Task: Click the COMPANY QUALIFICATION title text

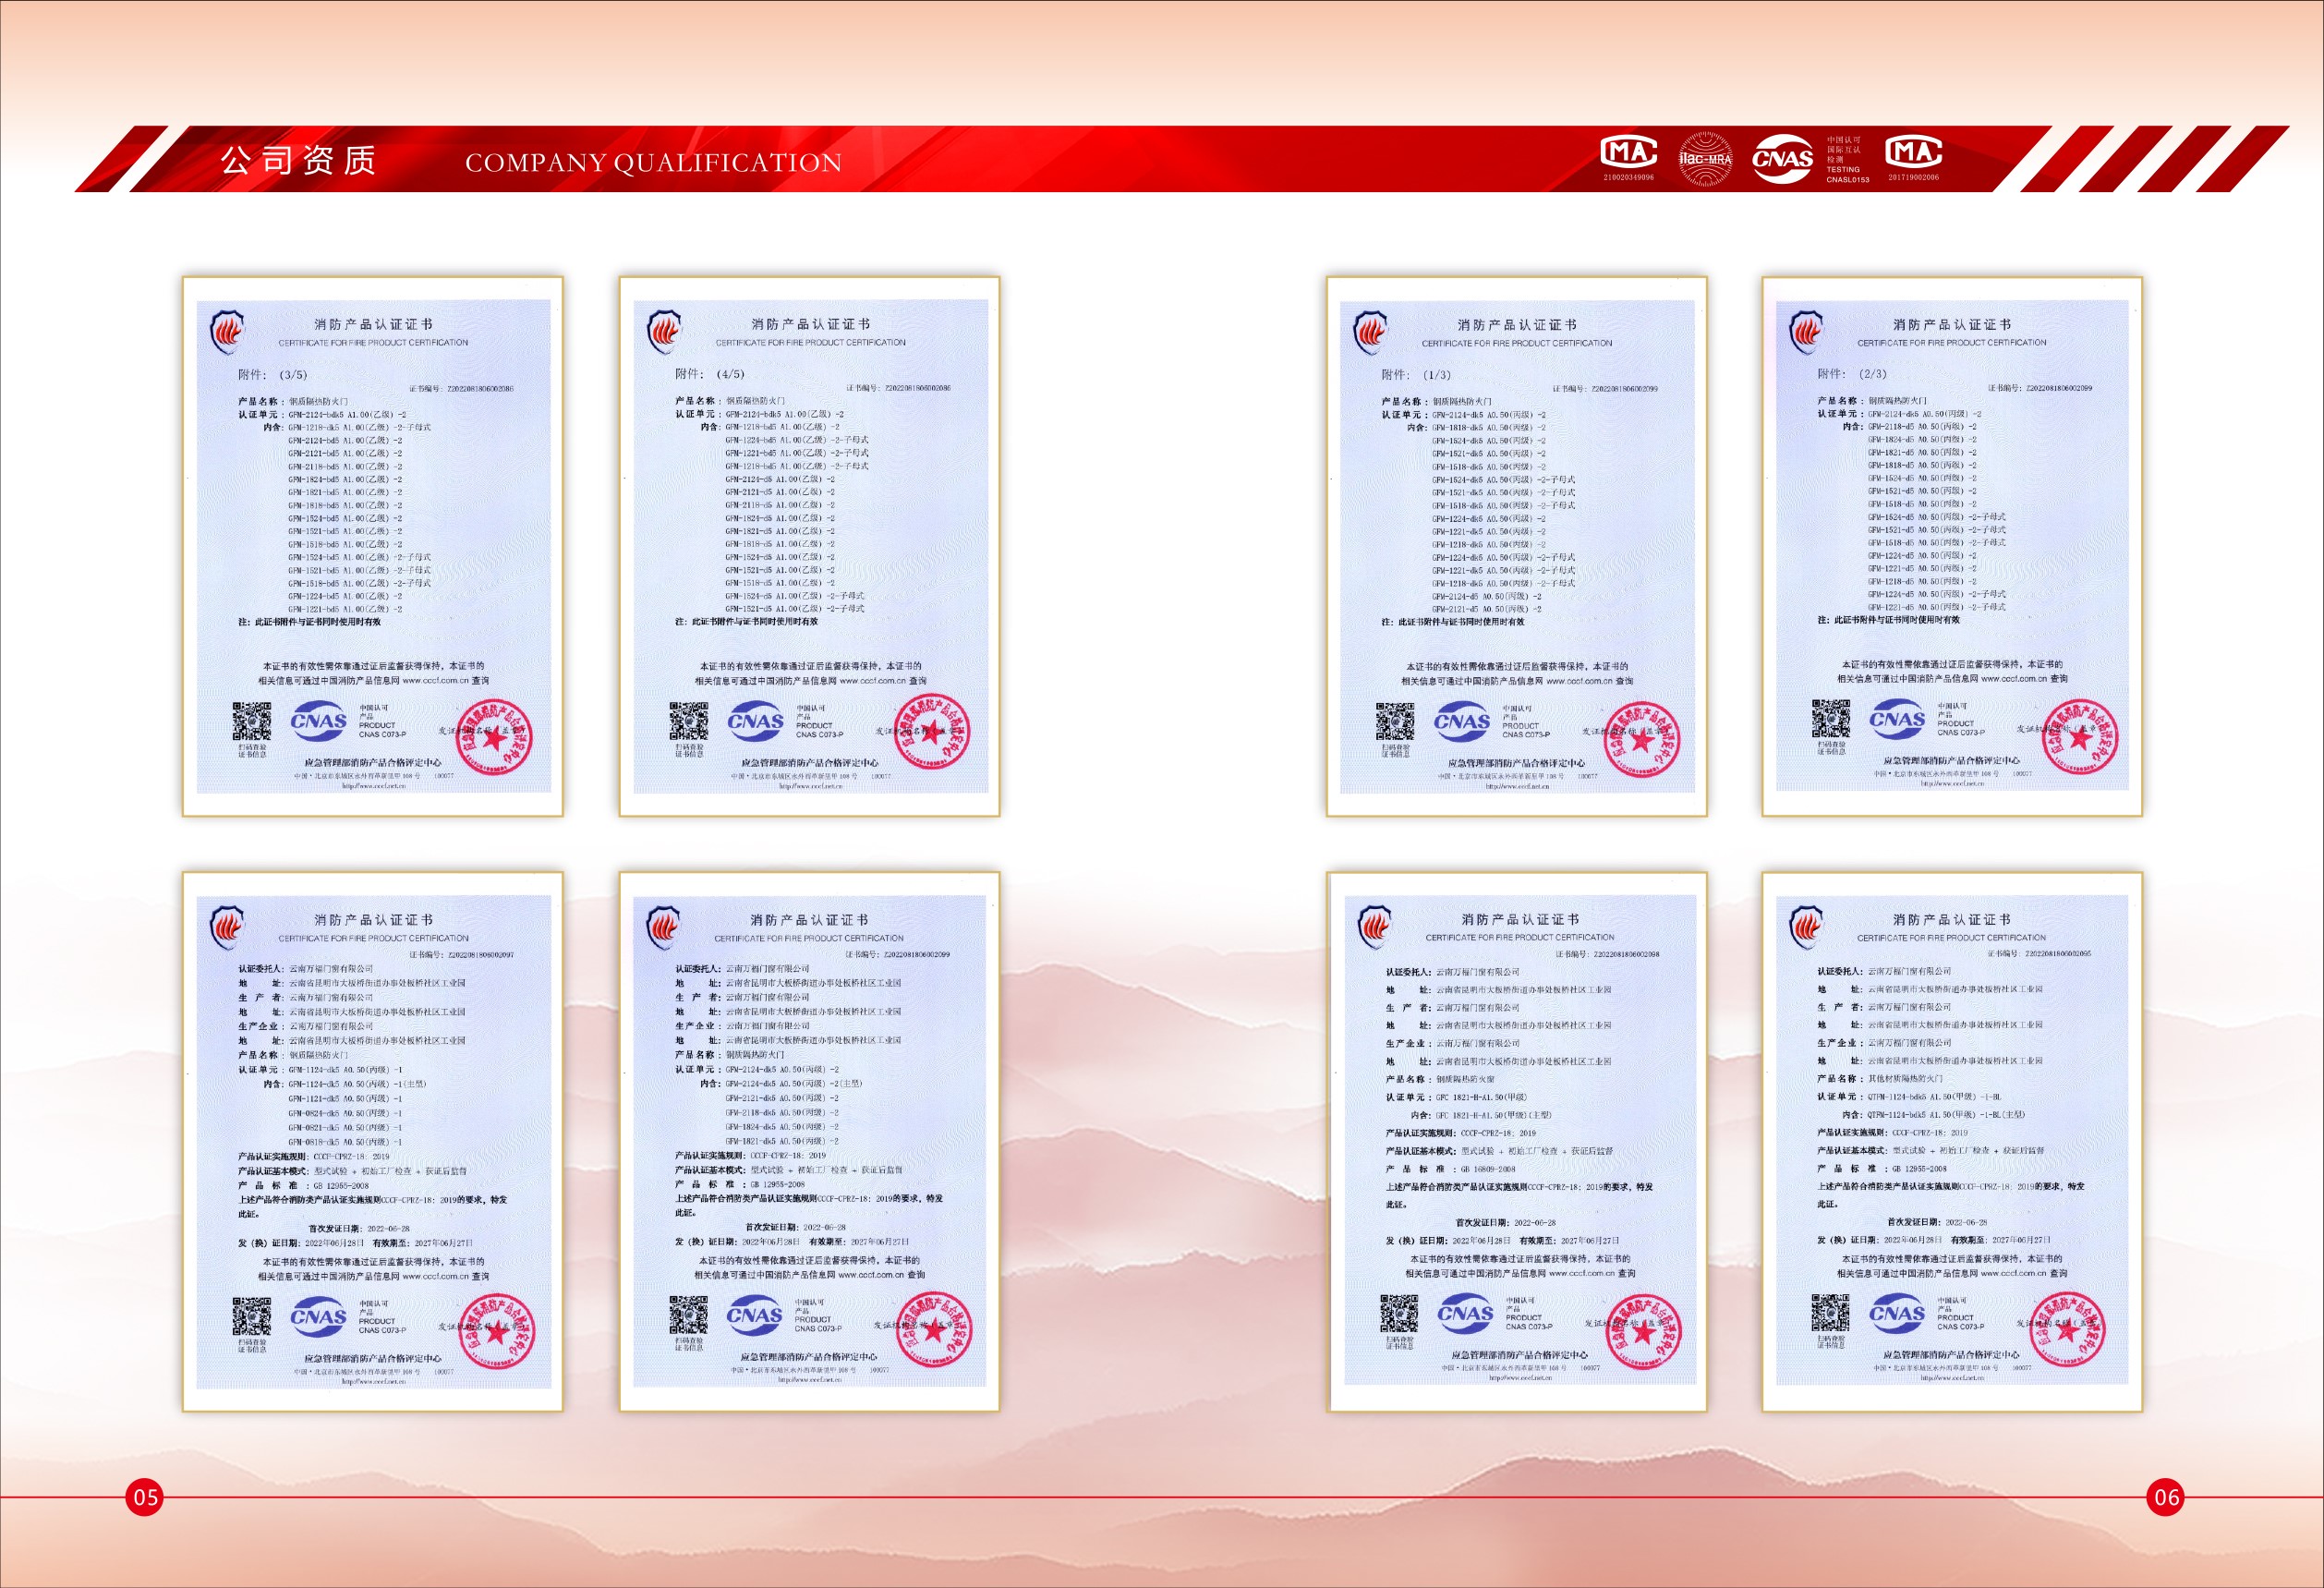Action: click(x=653, y=162)
